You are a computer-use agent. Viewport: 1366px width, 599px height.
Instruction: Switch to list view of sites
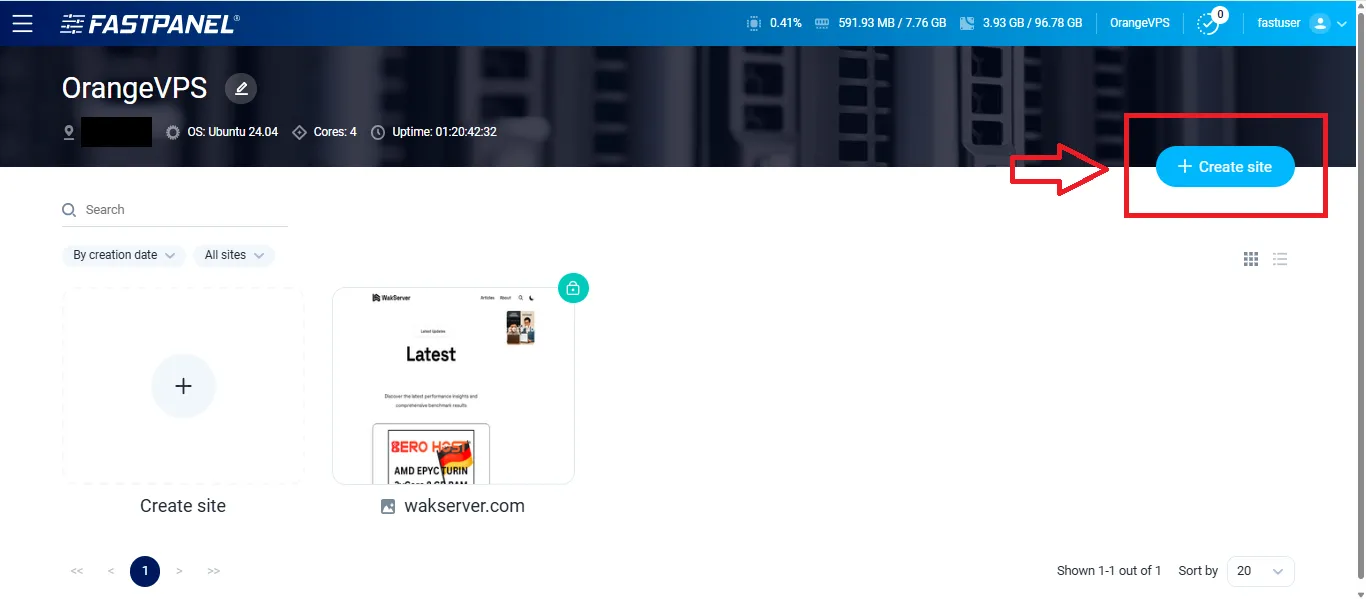pos(1280,259)
